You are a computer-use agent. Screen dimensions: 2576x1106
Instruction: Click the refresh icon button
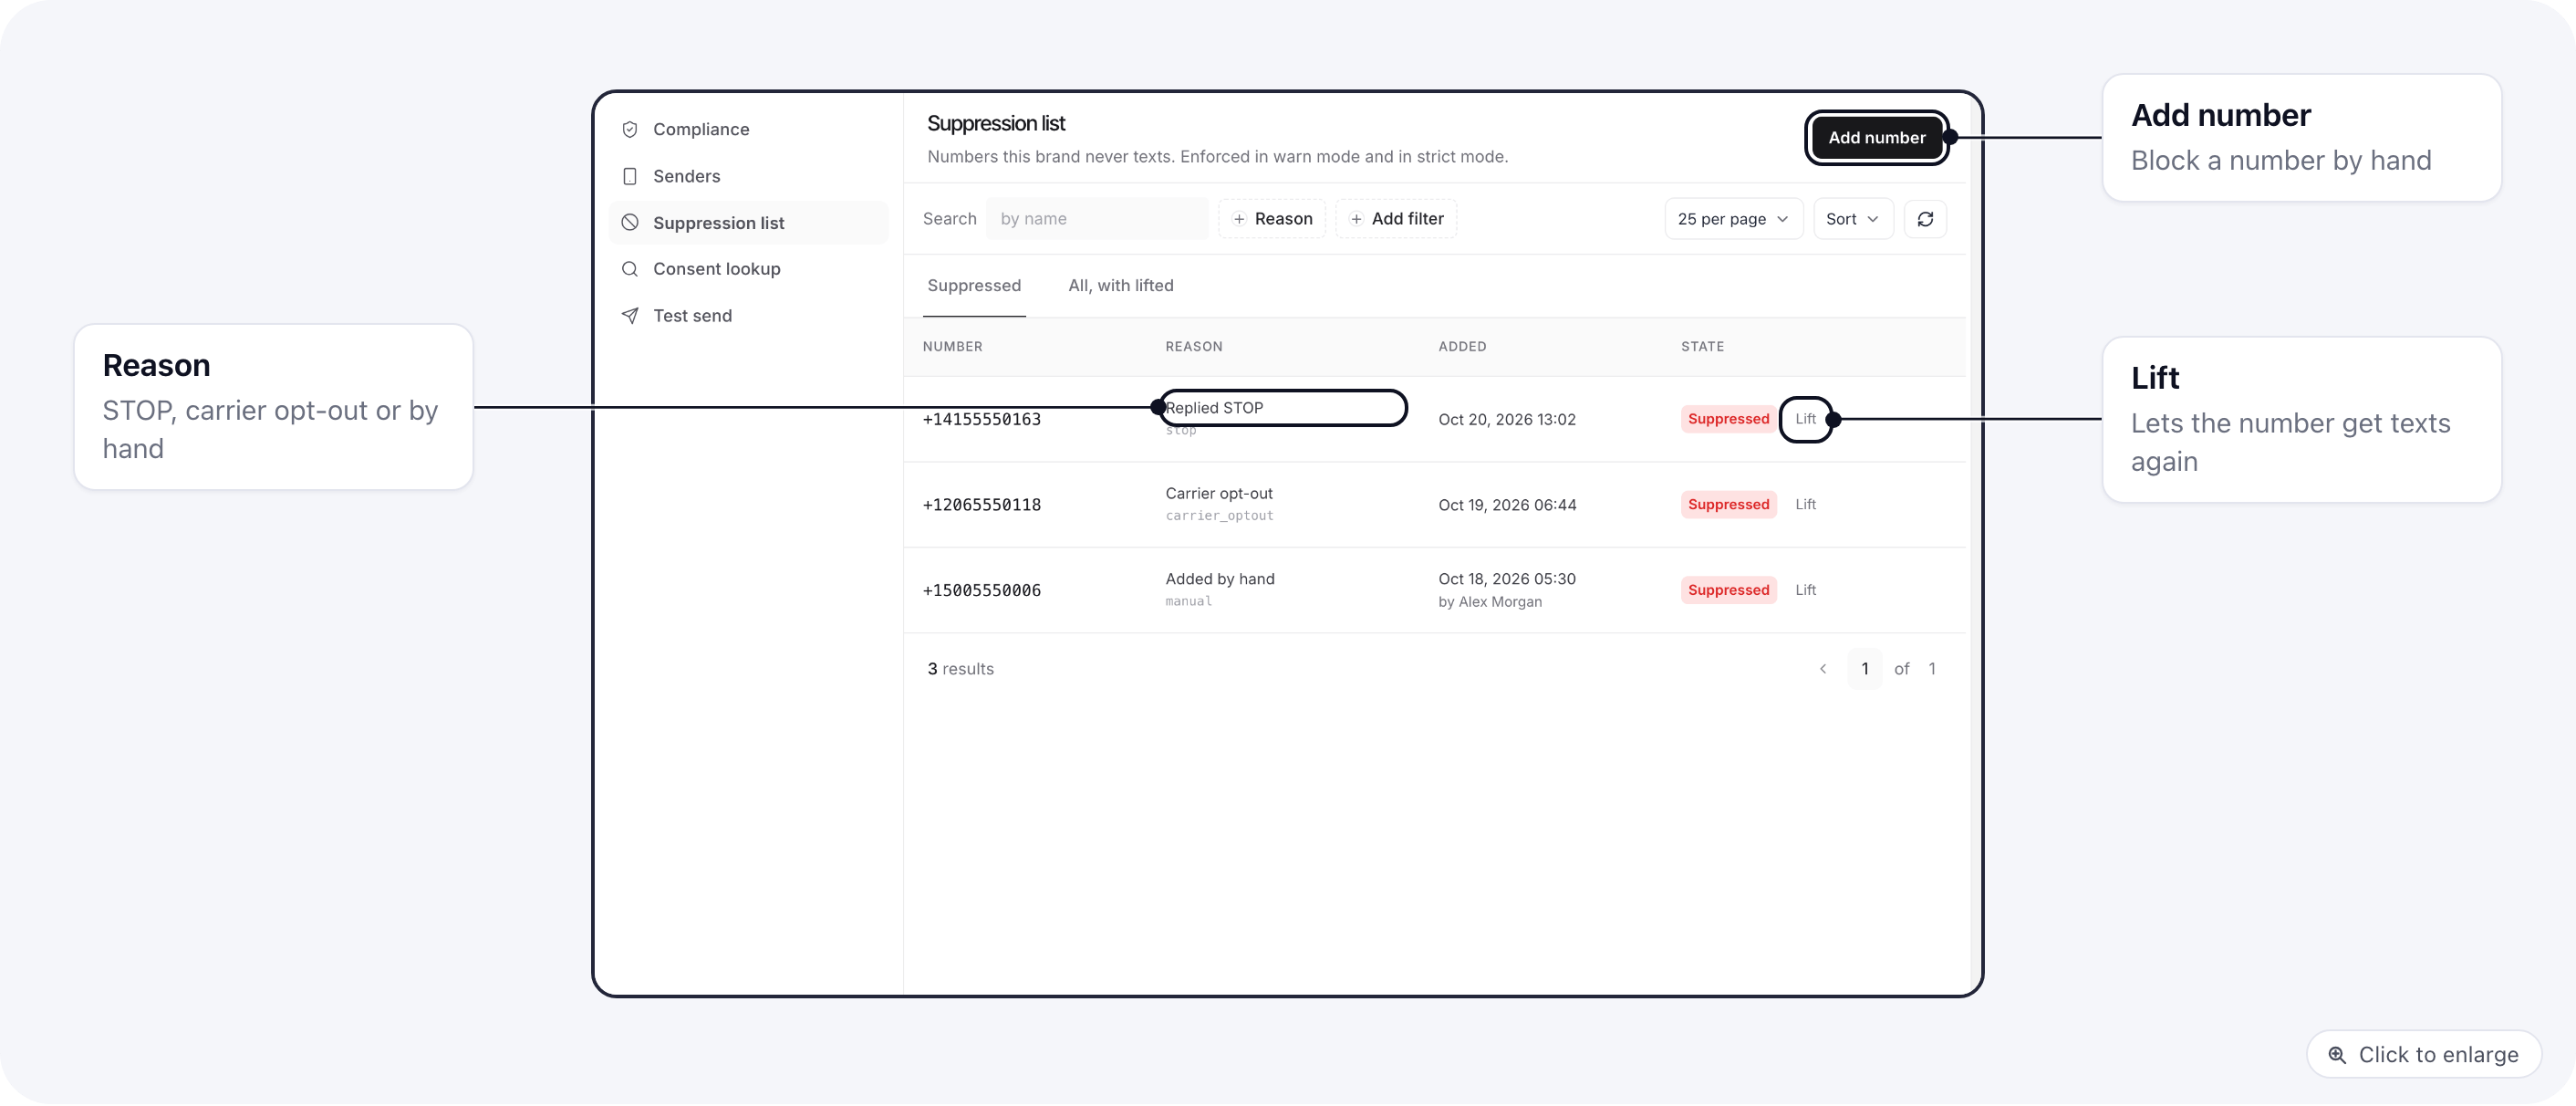coord(1925,219)
